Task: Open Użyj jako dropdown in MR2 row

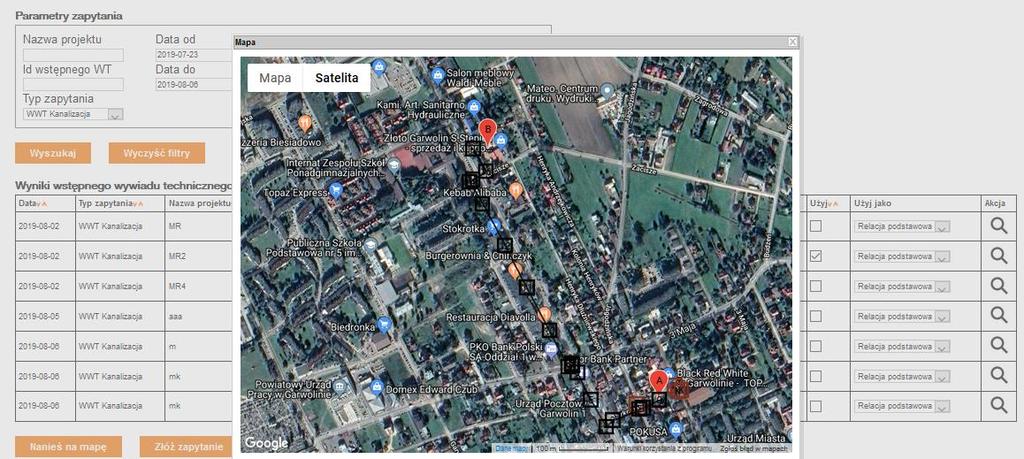Action: tap(902, 257)
